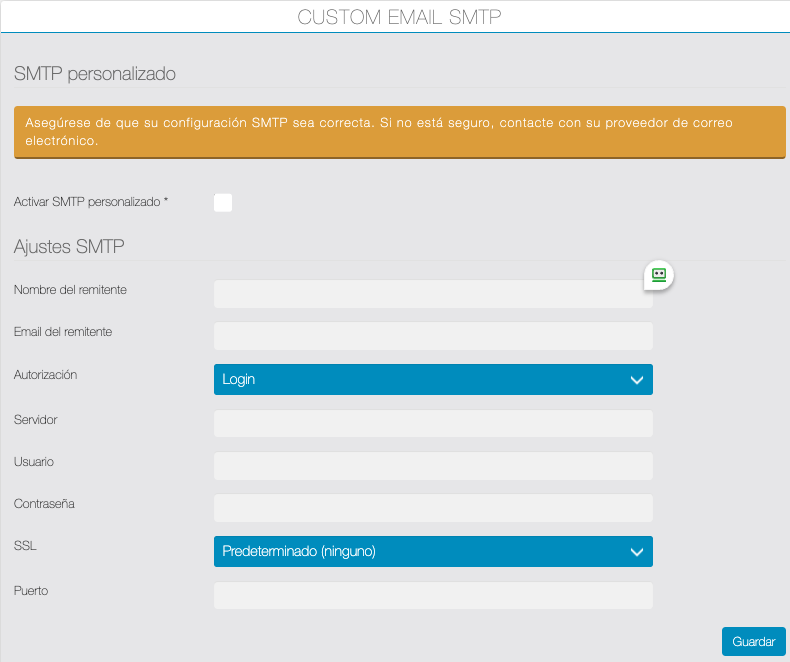Image resolution: width=790 pixels, height=662 pixels.
Task: Click the CUSTOM EMAIL SMTP page title
Action: point(399,17)
